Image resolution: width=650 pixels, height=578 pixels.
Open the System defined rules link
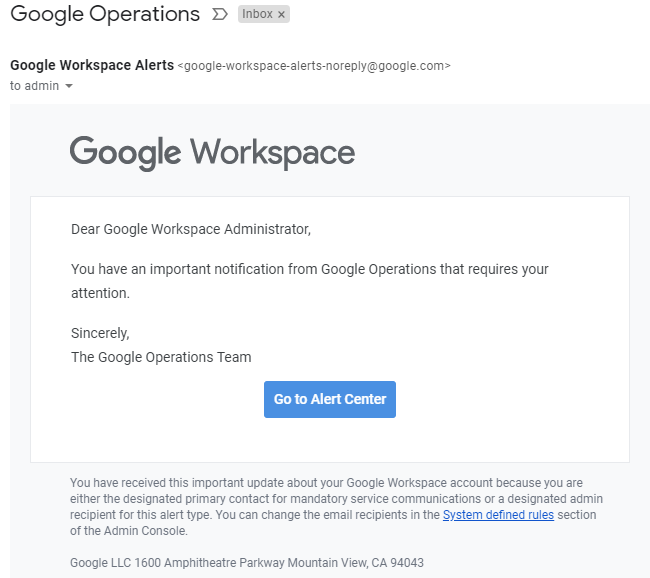[x=498, y=515]
